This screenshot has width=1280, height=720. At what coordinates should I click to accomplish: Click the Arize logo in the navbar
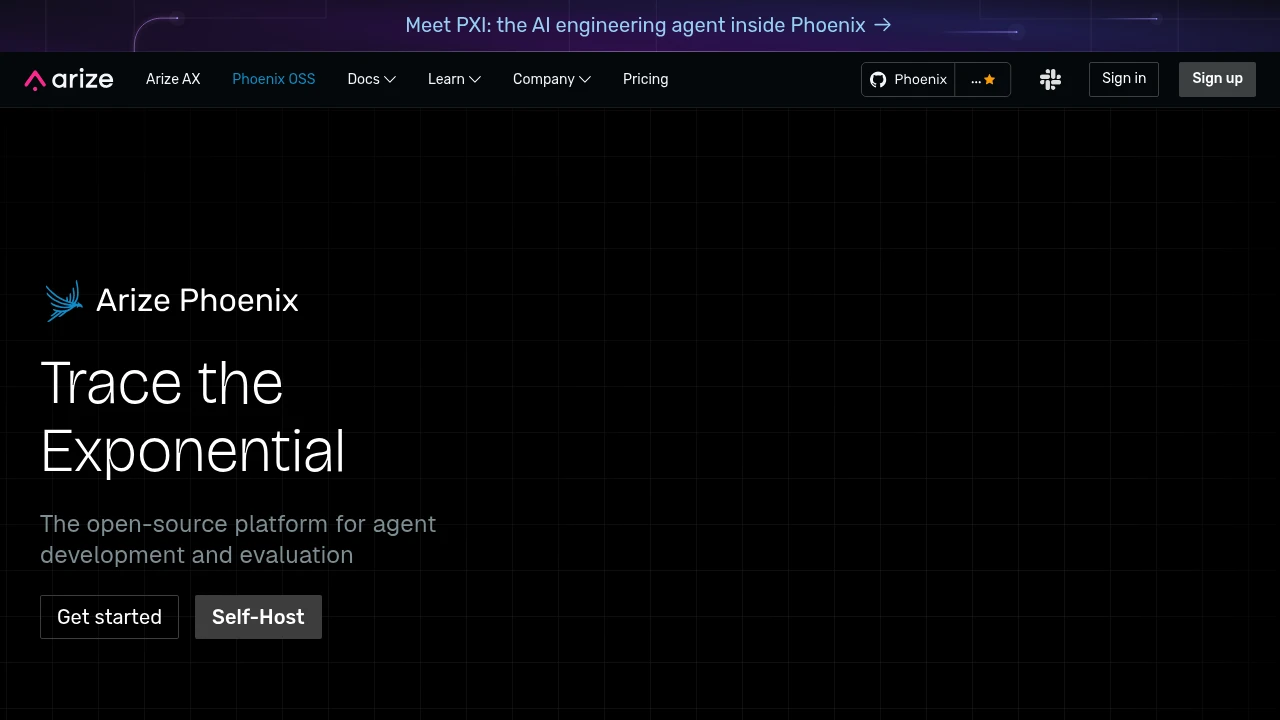click(x=69, y=79)
